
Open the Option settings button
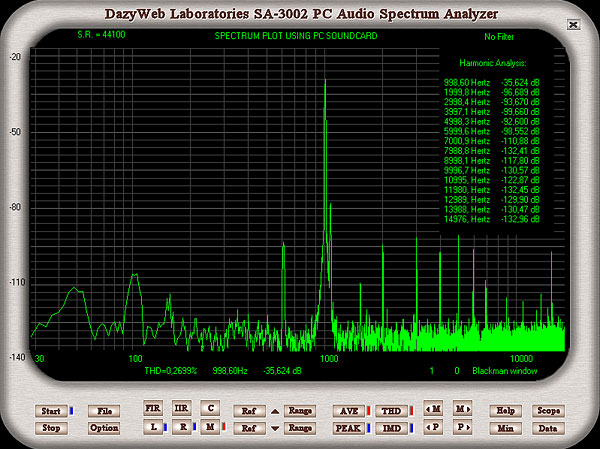(x=103, y=428)
